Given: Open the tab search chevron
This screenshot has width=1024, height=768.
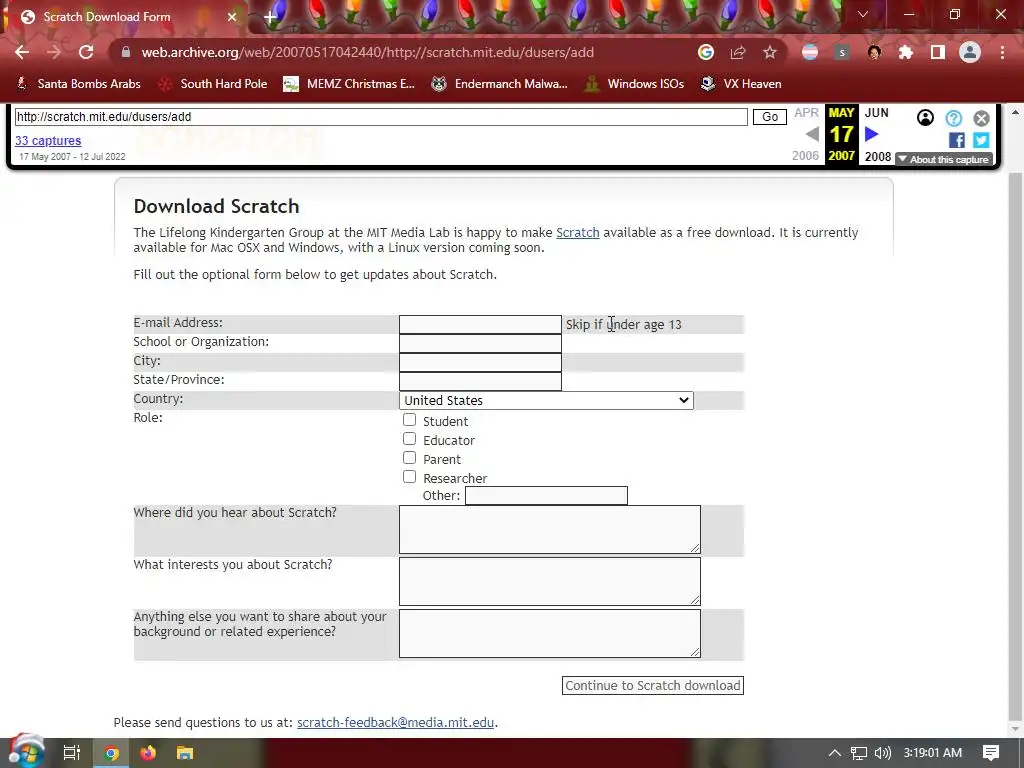Looking at the screenshot, I should [863, 14].
